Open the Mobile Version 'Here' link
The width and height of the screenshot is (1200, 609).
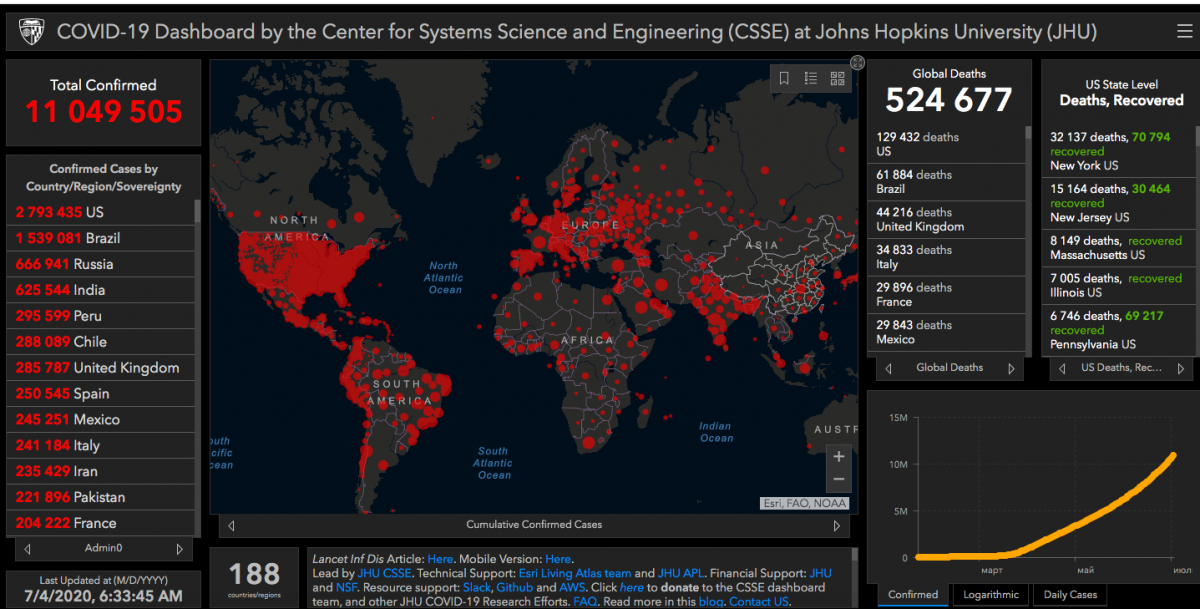[558, 559]
